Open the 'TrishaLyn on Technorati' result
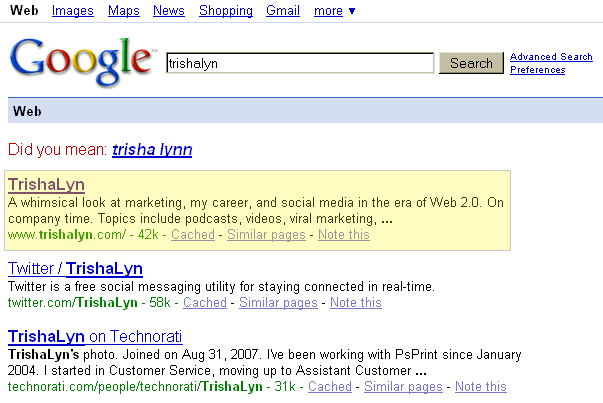Image resolution: width=603 pixels, height=403 pixels. (x=95, y=336)
